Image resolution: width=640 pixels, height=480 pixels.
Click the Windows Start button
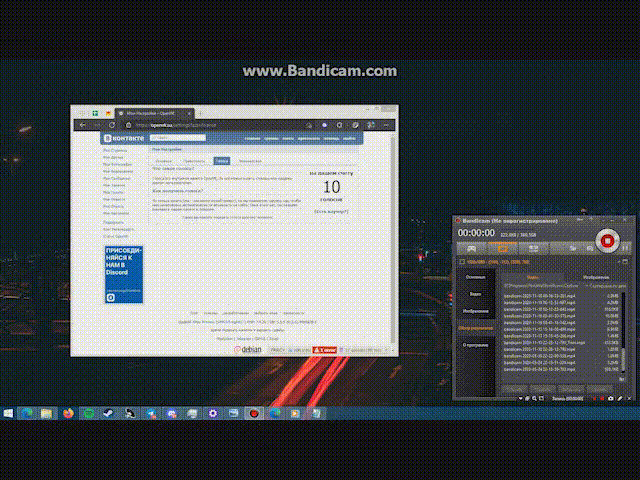[9, 412]
